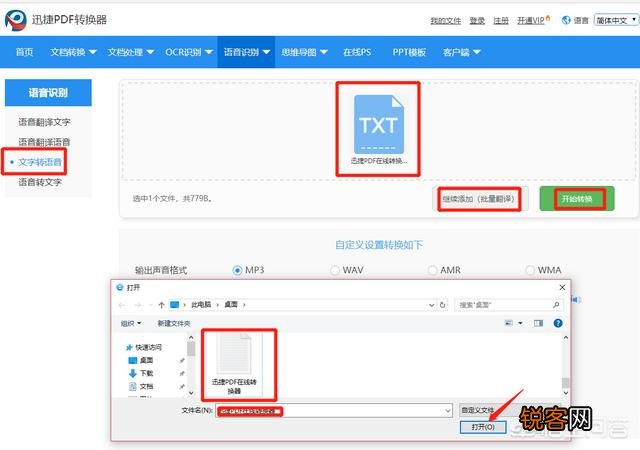This screenshot has height=450, width=640.
Task: Click the 桌面 folder icon in sidebar
Action: point(133,360)
